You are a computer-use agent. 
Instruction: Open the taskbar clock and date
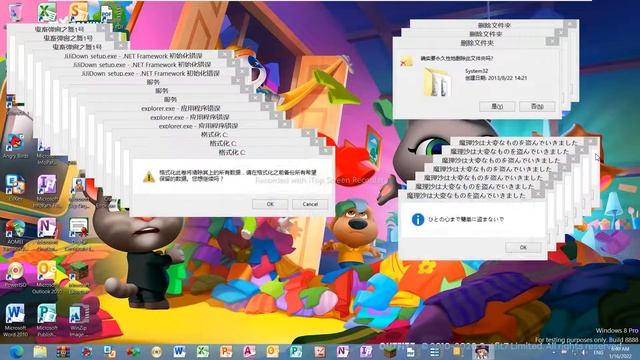coord(620,352)
